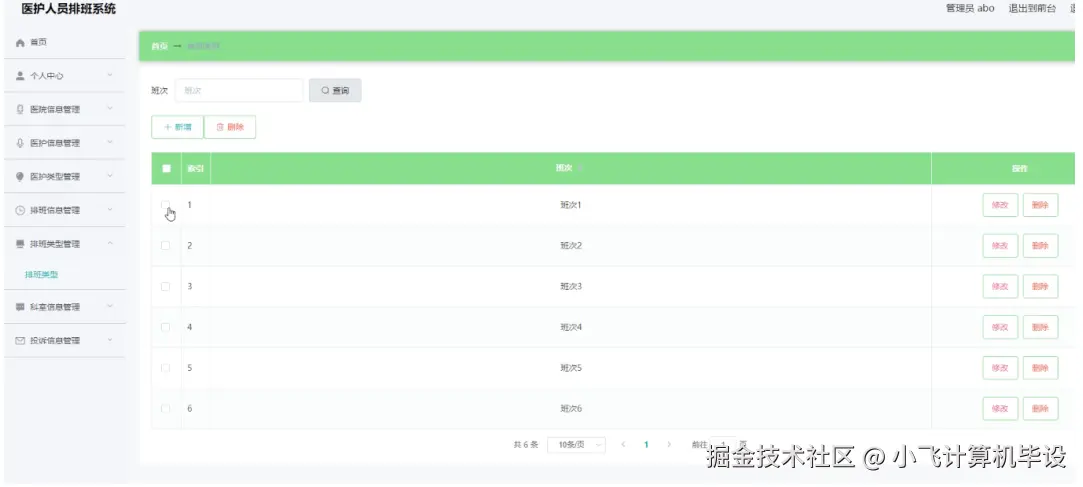Tick the checkbox for row 班次5

(166, 367)
